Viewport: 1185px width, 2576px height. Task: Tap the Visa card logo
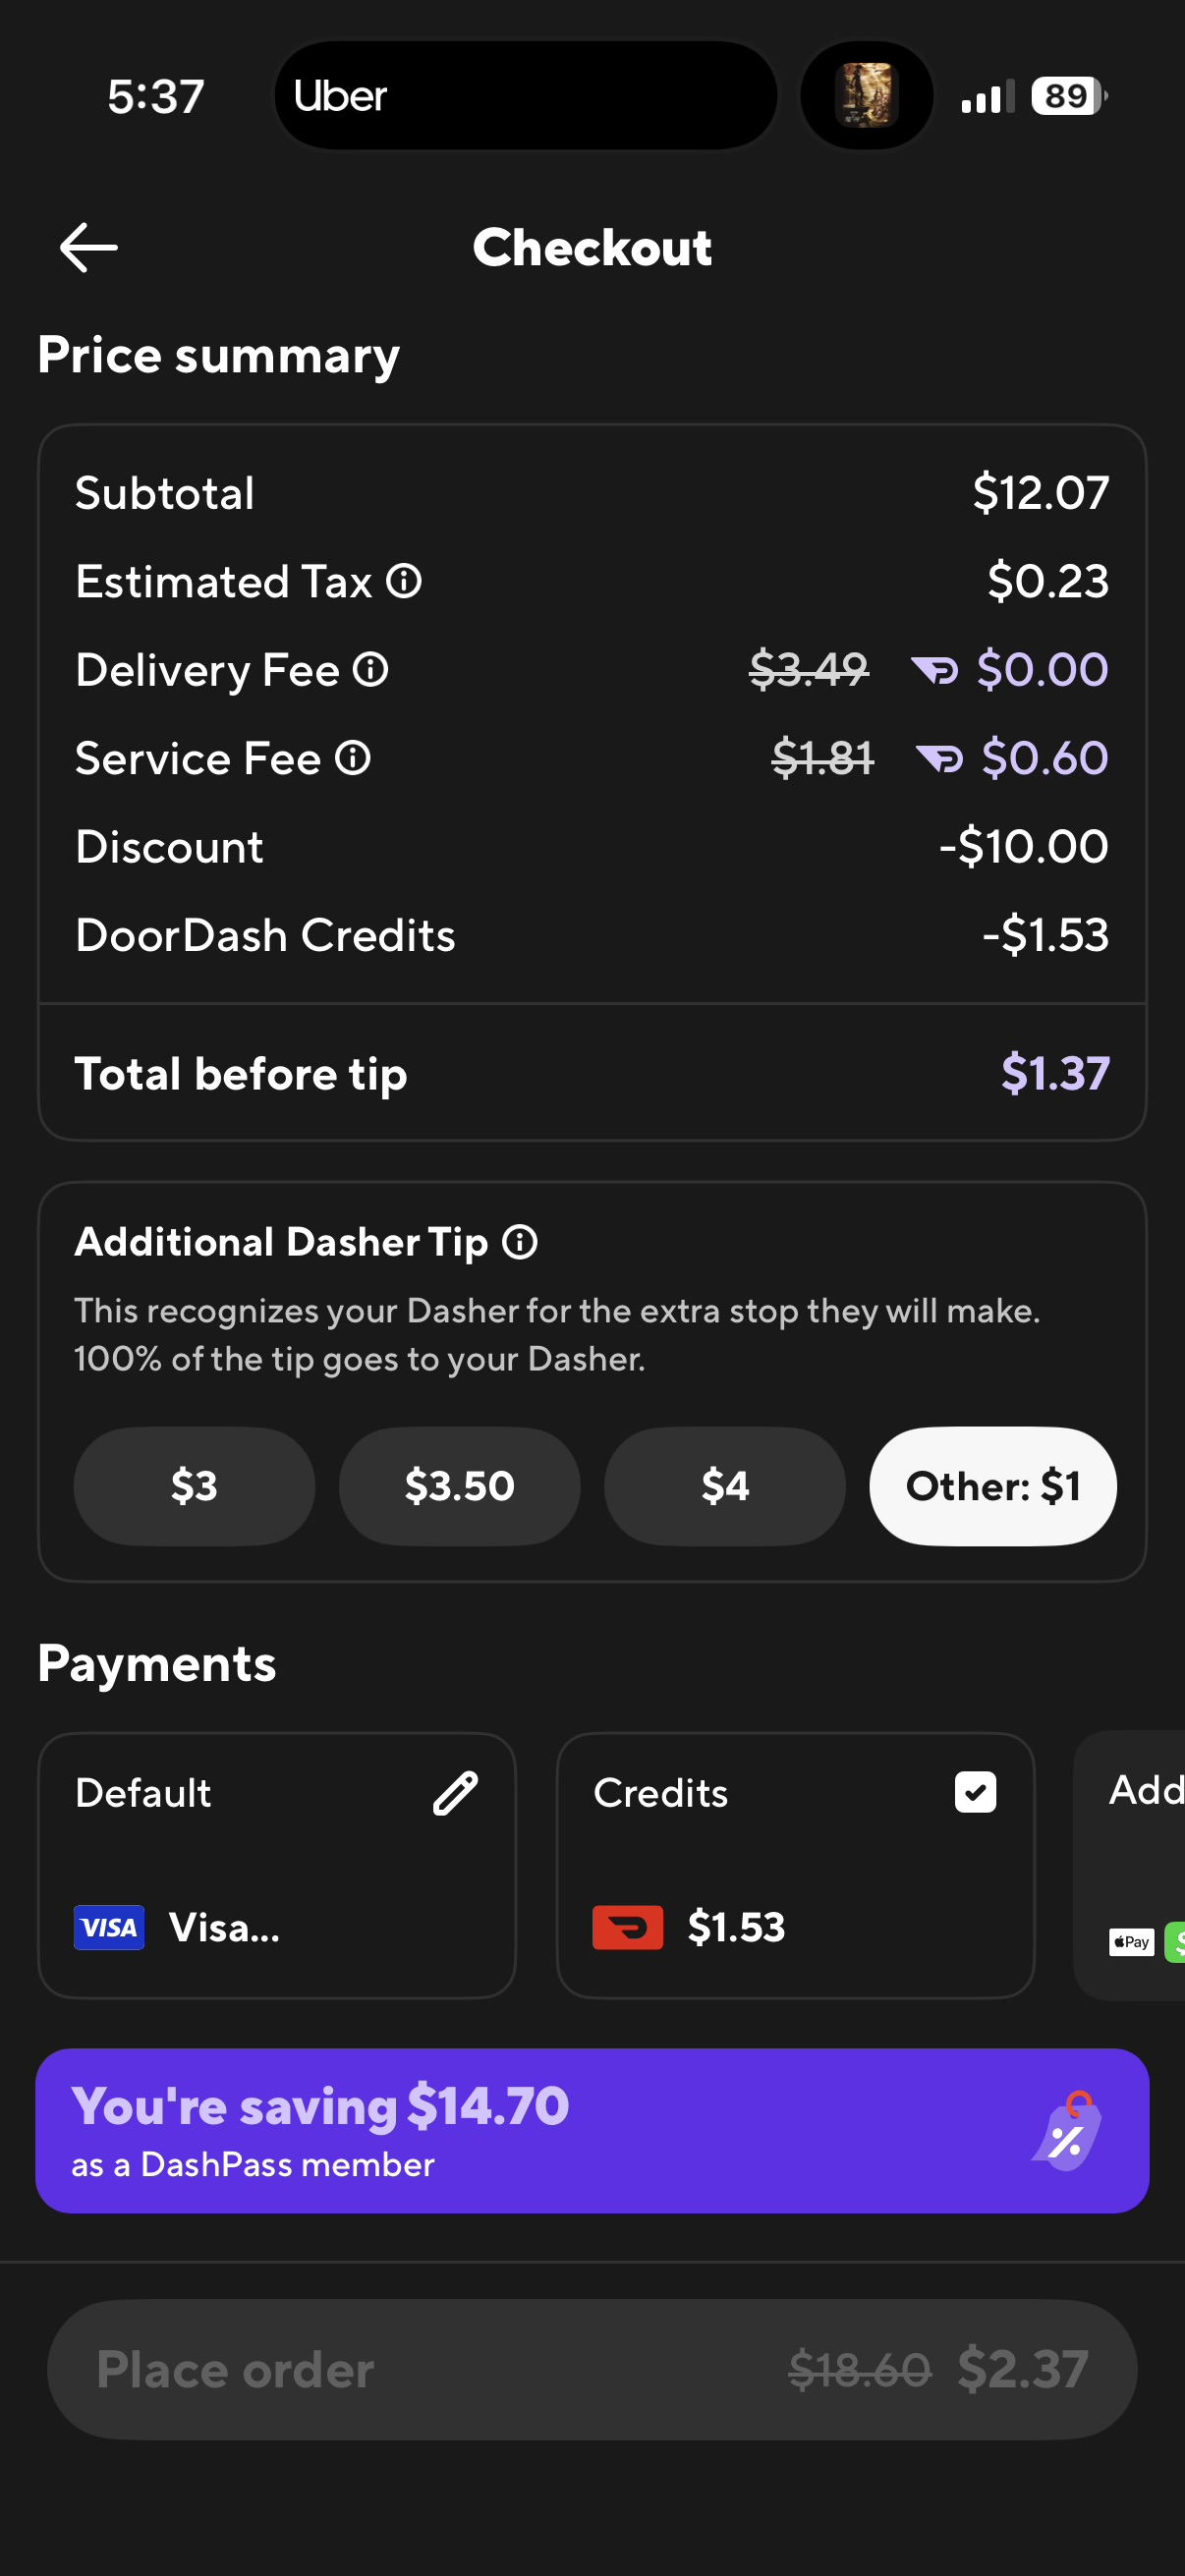tap(109, 1927)
